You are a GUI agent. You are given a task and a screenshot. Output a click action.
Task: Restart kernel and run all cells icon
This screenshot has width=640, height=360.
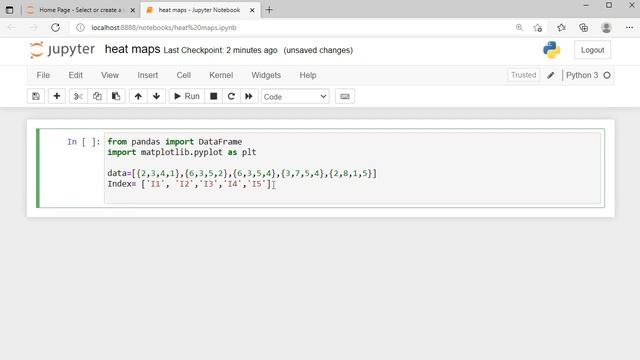249,96
